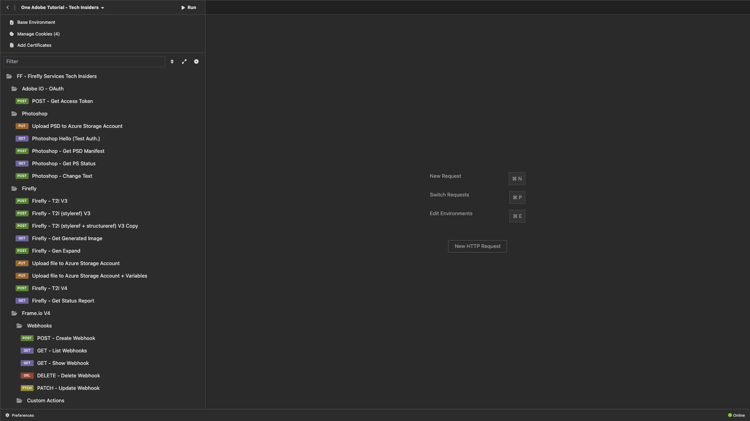Run the collection
The height and width of the screenshot is (421, 750).
point(189,8)
